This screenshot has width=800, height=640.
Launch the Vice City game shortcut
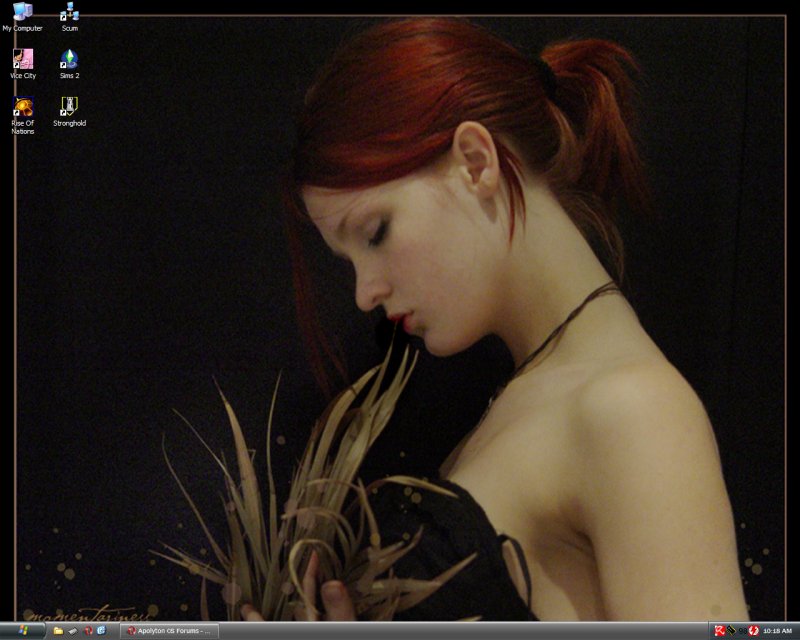tap(22, 60)
